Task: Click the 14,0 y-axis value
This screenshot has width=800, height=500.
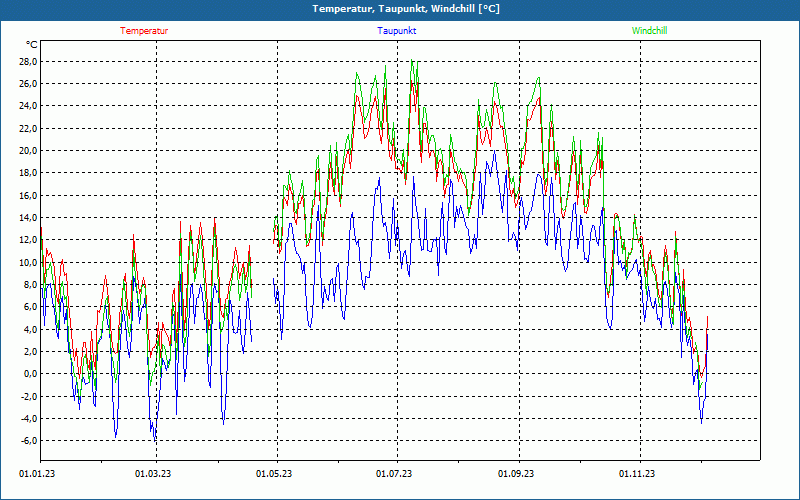Action: 28,218
